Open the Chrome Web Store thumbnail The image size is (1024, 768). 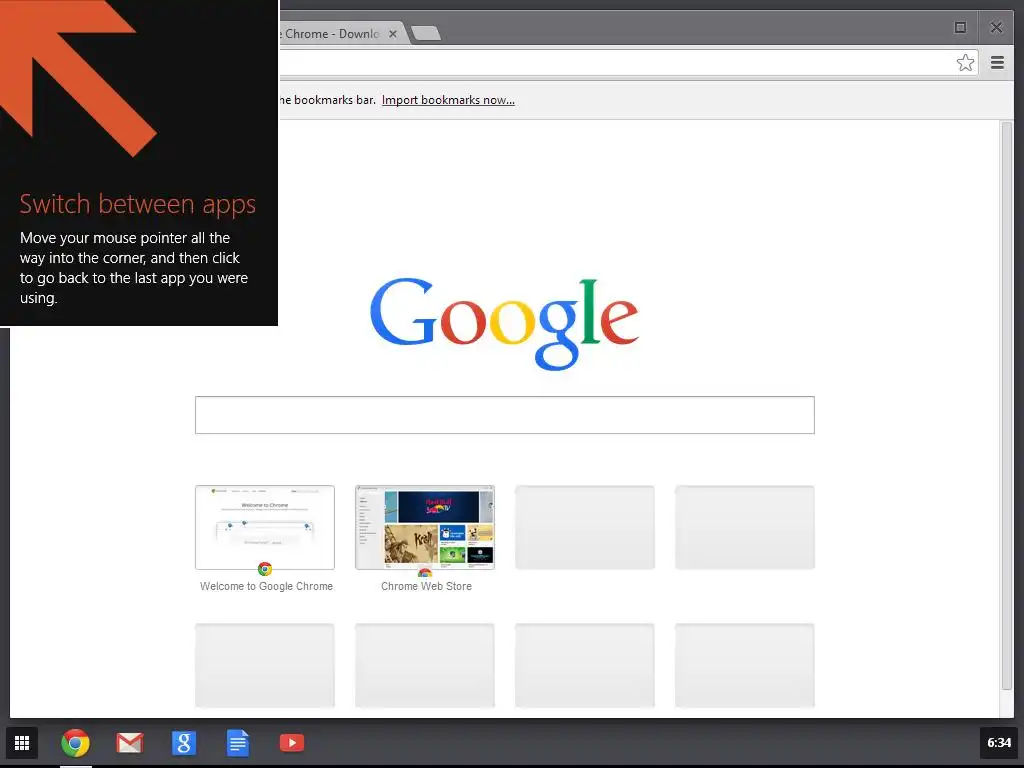(x=425, y=527)
